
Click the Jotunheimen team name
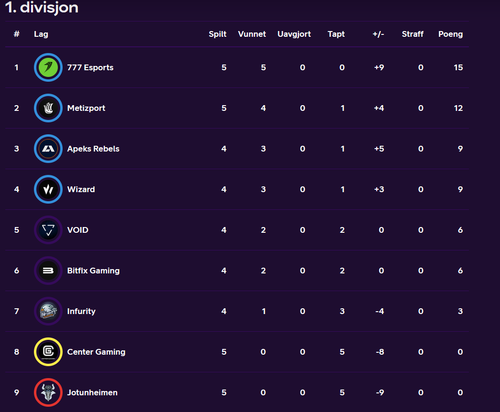tap(92, 393)
